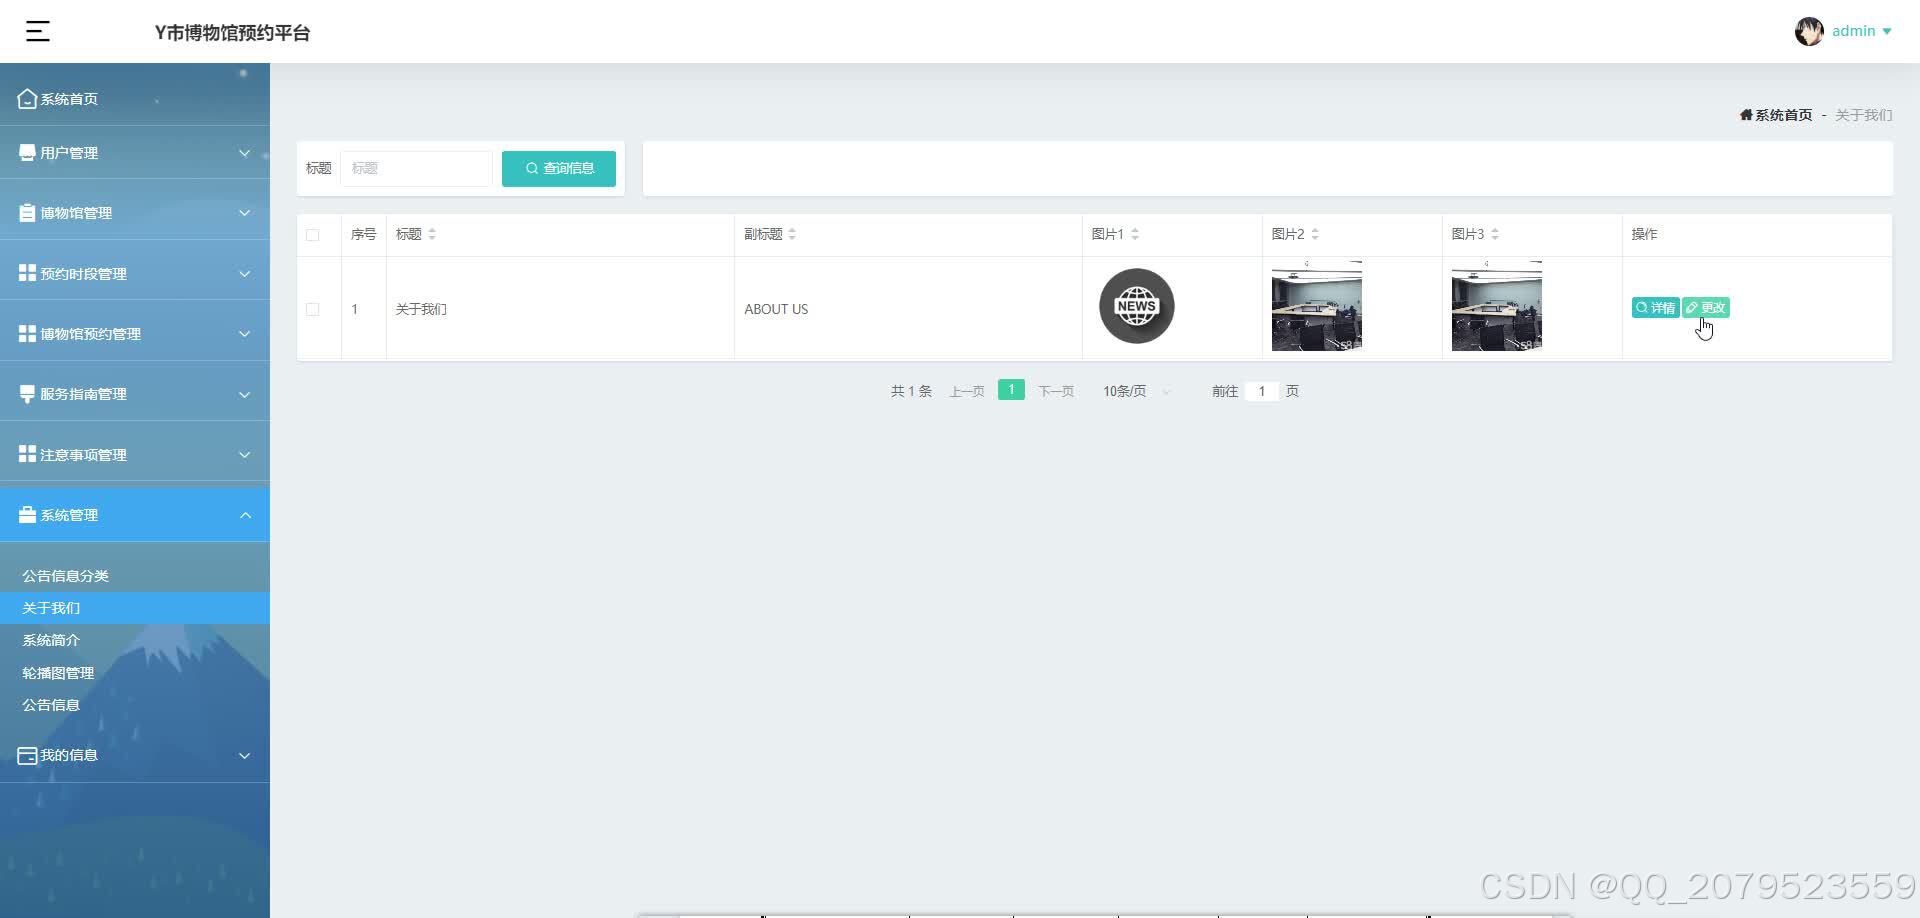Click the breadcrumb home icon
Image resolution: width=1920 pixels, height=918 pixels.
[1746, 115]
